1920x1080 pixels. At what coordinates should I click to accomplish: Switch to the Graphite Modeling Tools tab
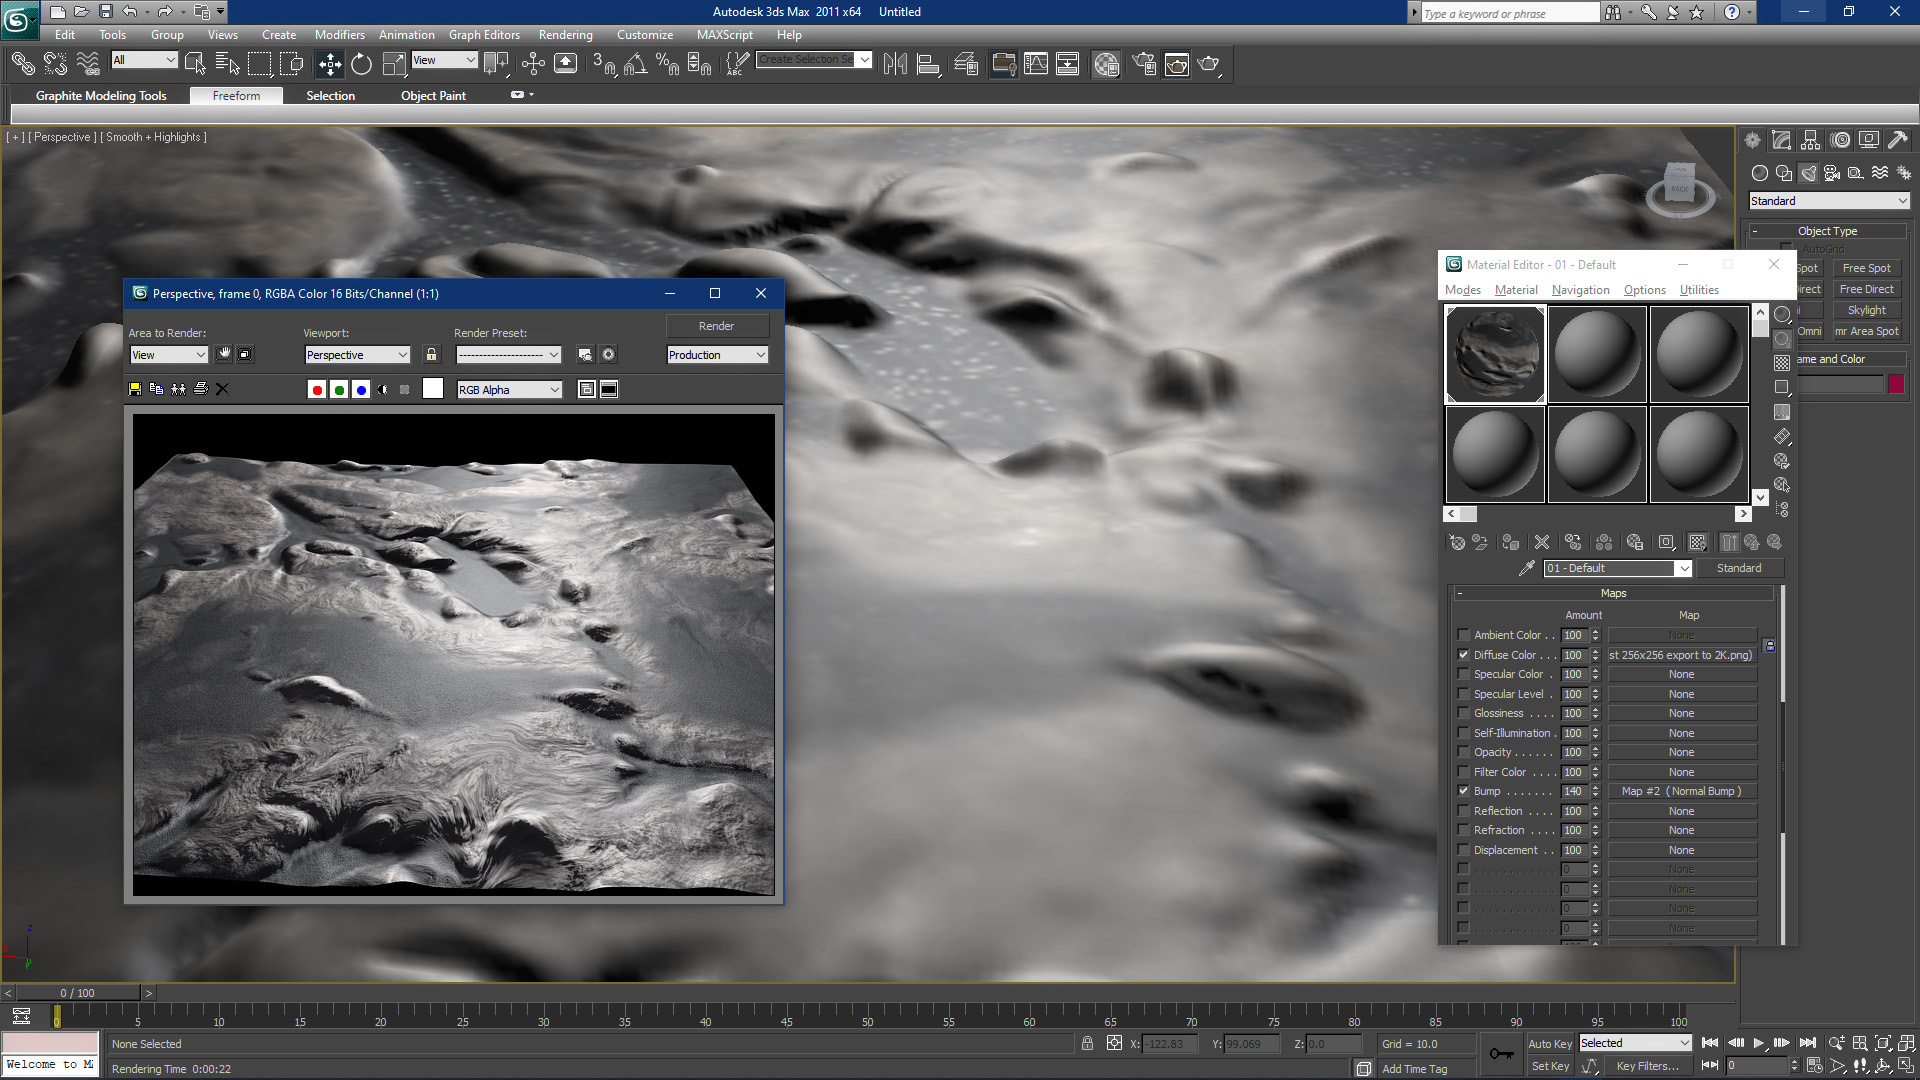click(x=101, y=95)
